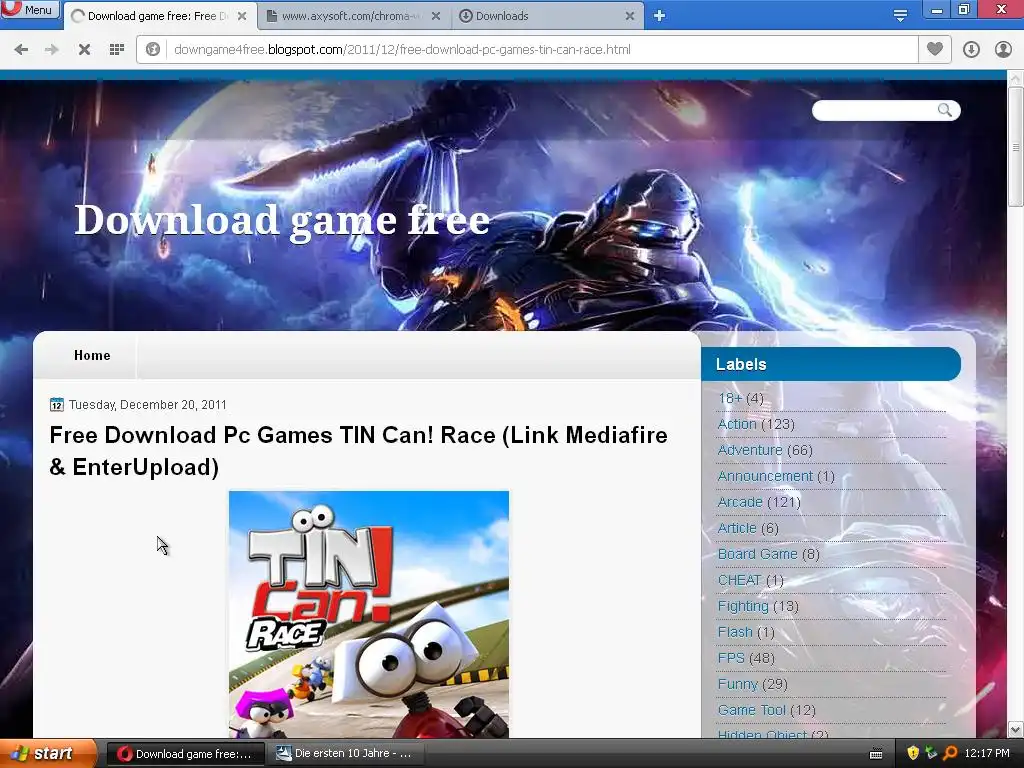Click the security shield tray icon
The width and height of the screenshot is (1024, 768).
click(x=913, y=754)
